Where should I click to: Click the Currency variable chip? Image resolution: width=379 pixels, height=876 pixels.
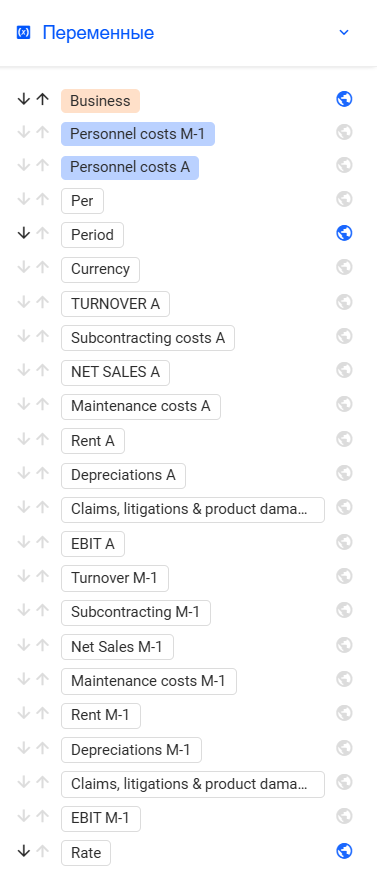100,269
